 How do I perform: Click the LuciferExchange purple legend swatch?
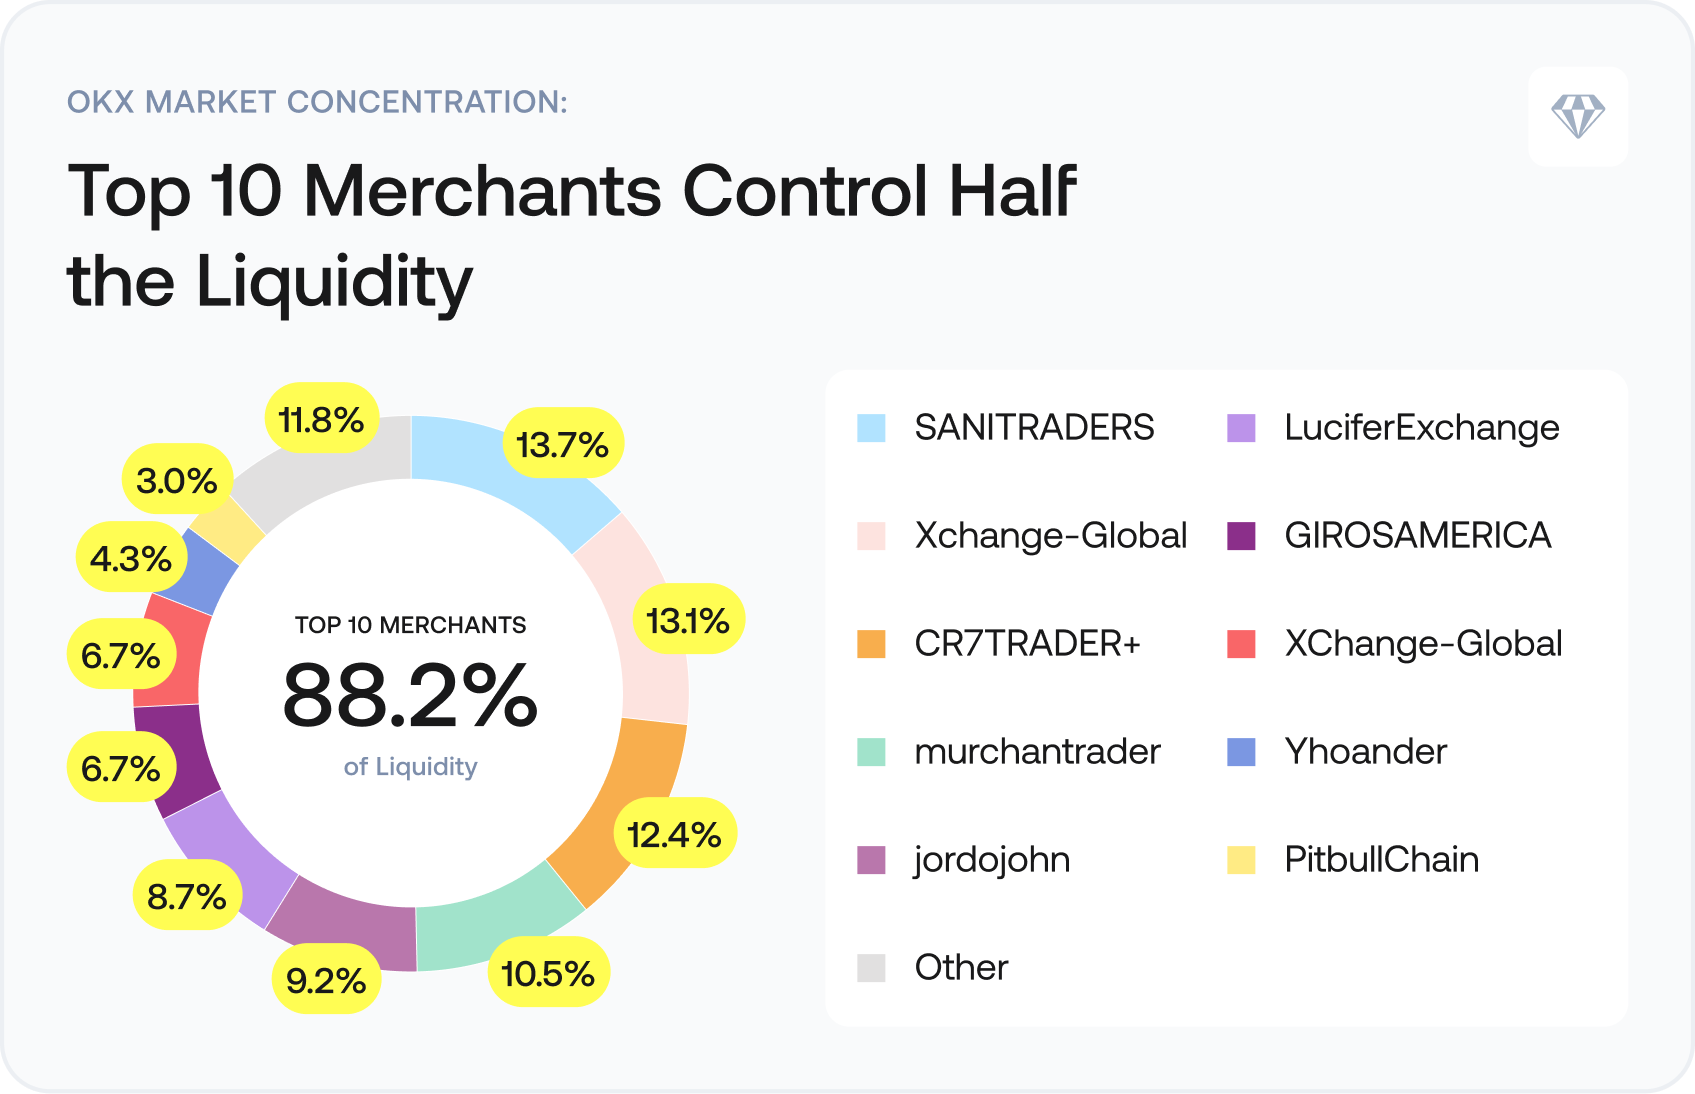[1241, 428]
